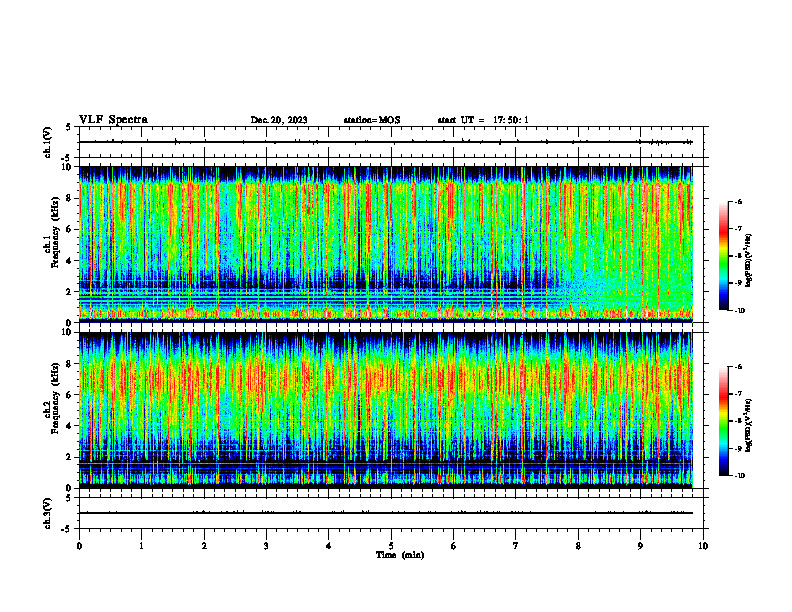792x612 pixels.
Task: Click the "-10" label on ch.2 color bar
Action: [x=739, y=476]
